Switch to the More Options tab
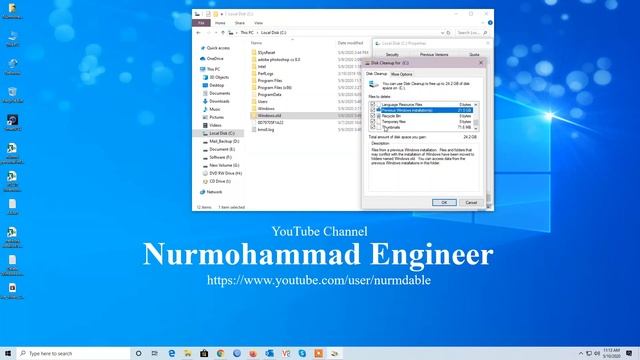Viewport: 640px width, 360px height. [x=402, y=74]
